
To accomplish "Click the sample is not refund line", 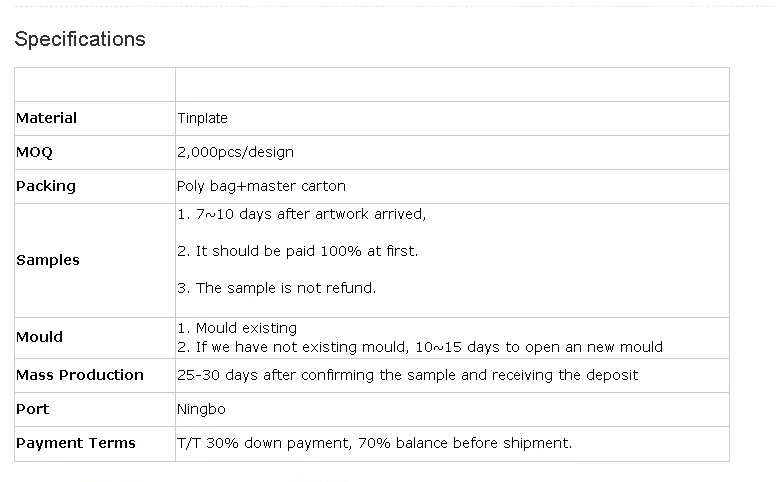I will coord(276,288).
